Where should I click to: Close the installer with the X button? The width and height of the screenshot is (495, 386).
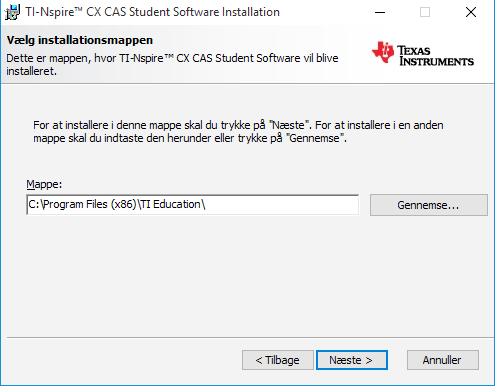click(x=471, y=12)
